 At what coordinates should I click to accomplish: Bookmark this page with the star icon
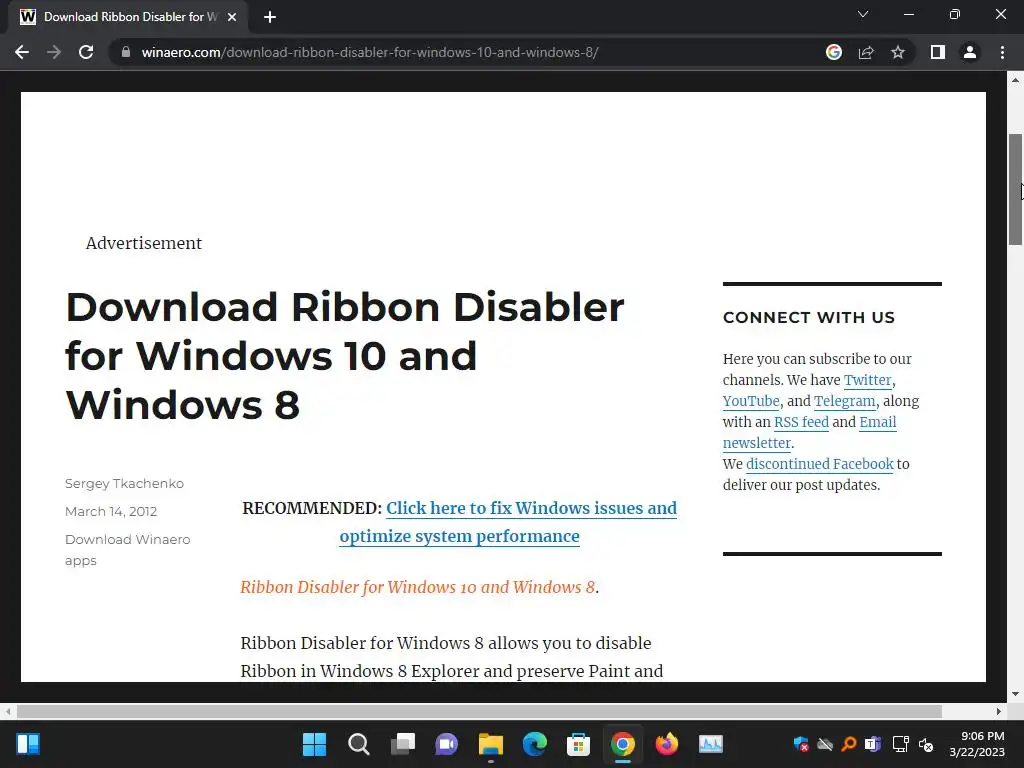click(x=898, y=52)
